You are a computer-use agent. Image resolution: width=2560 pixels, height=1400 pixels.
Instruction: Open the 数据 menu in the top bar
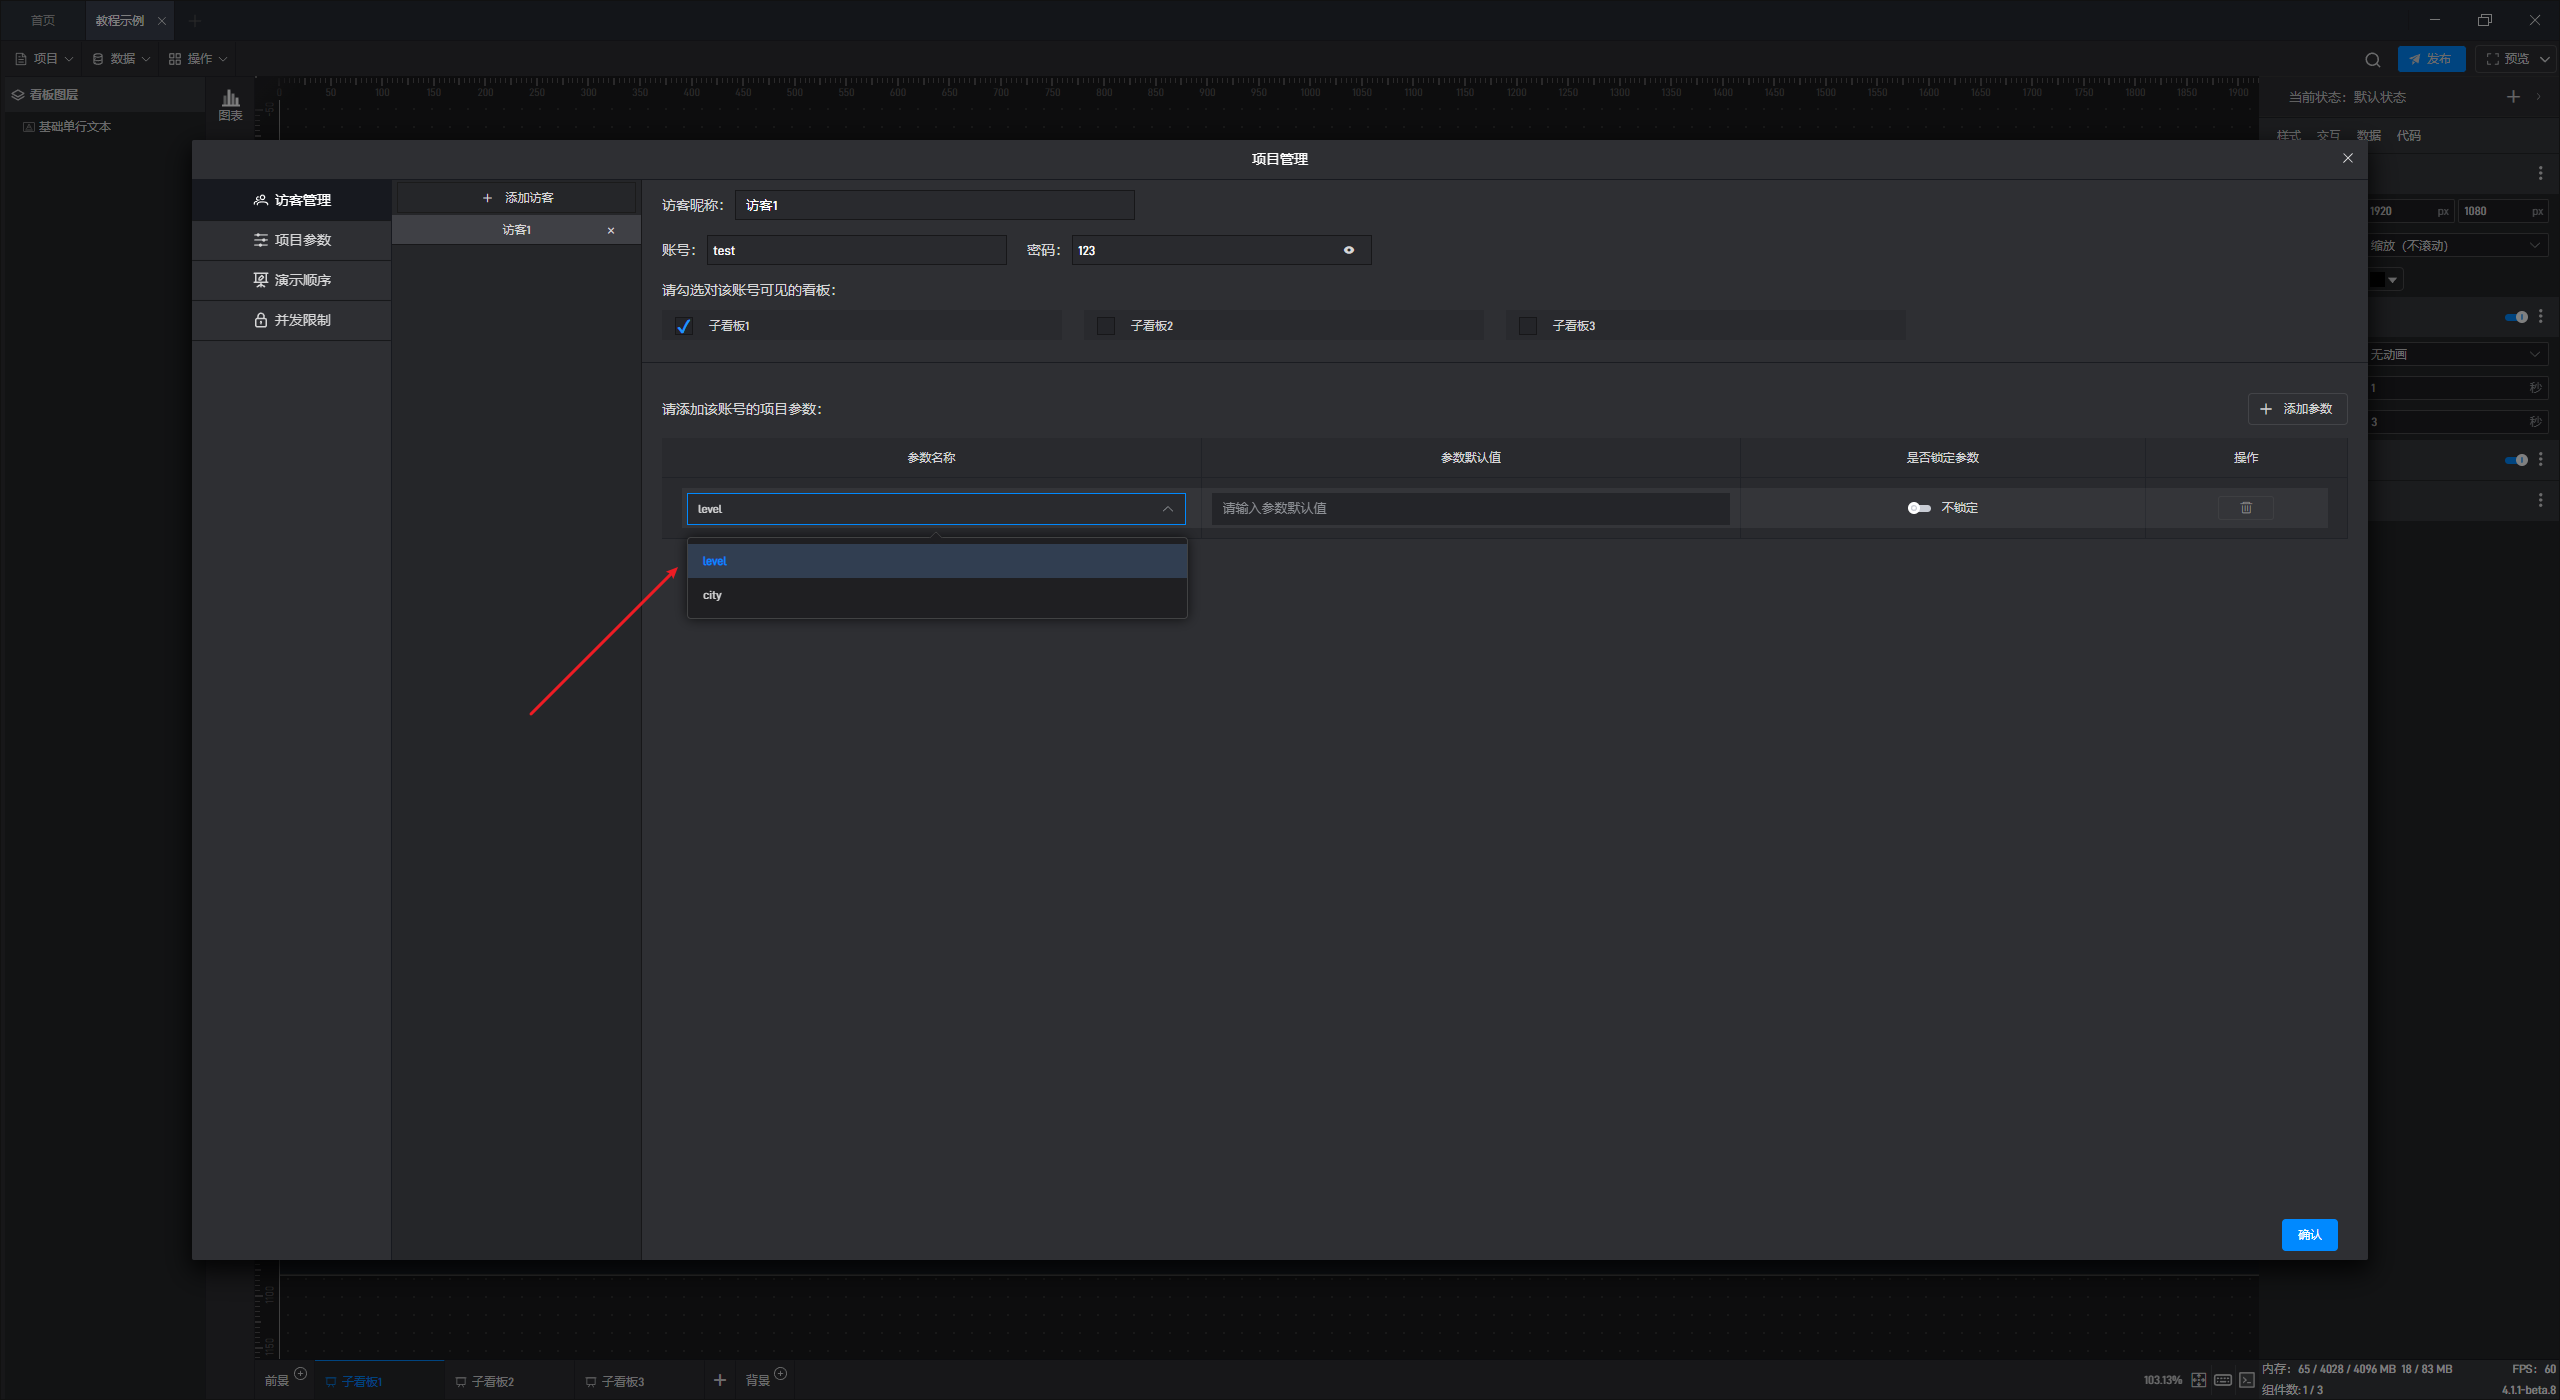[x=121, y=59]
